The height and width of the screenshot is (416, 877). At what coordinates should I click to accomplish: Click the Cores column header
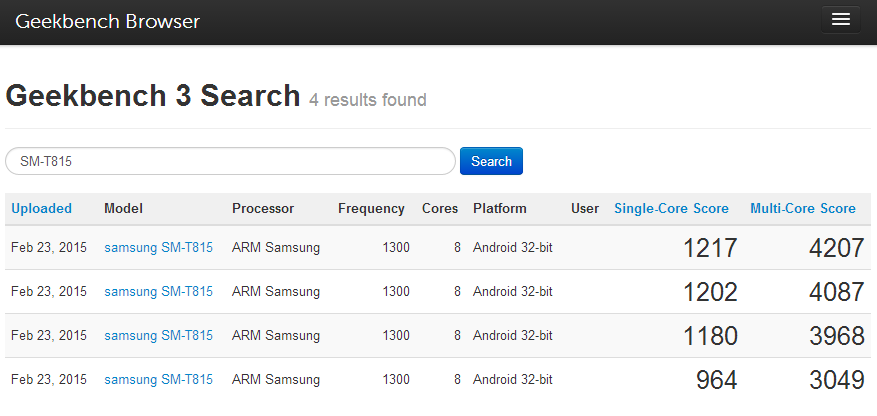point(440,209)
